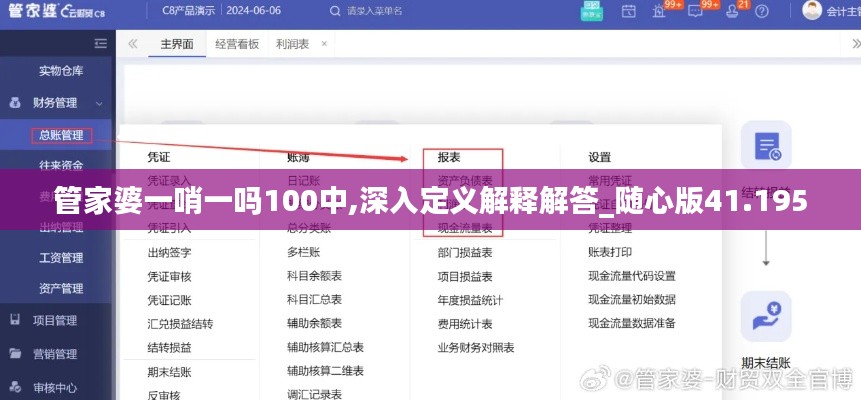Open the messages chat icon with 99+ badge
Screen dimensions: 861x400
tap(695, 12)
